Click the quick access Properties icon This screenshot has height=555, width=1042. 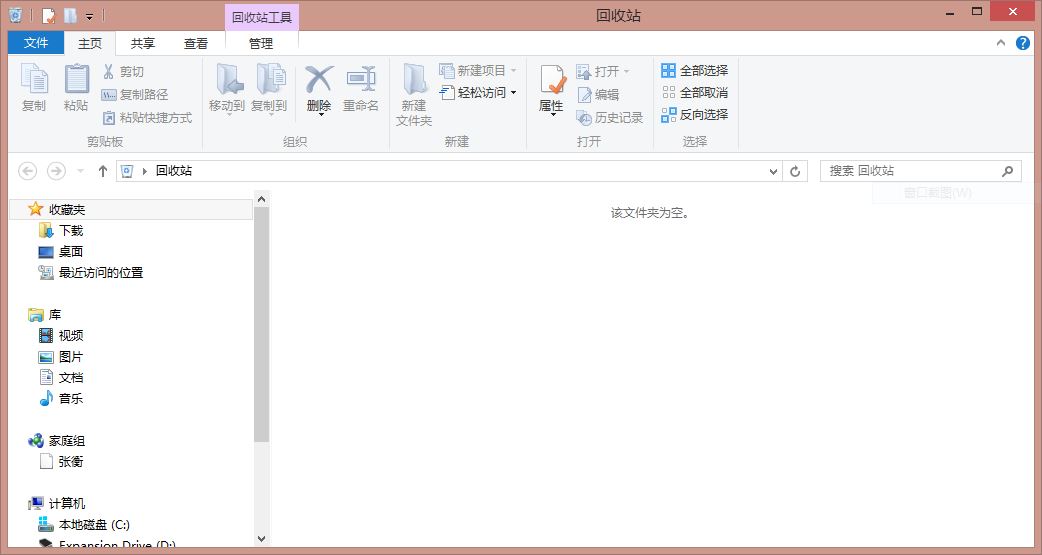(49, 15)
